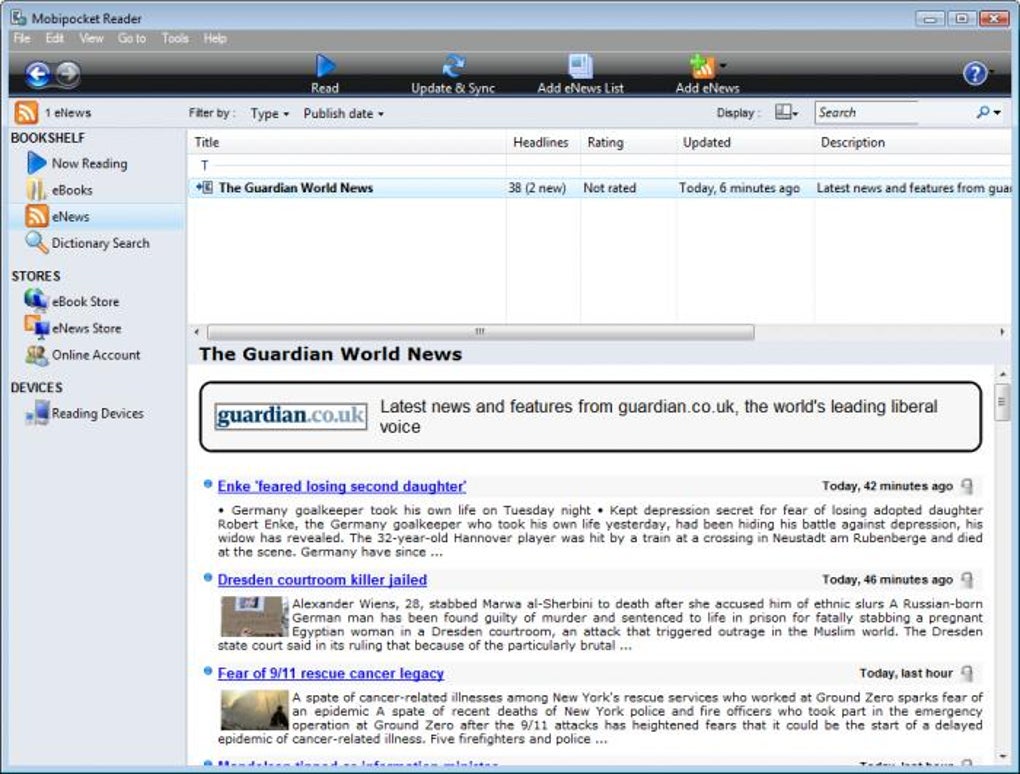Open the Go to menu
This screenshot has width=1020, height=774.
[x=132, y=38]
